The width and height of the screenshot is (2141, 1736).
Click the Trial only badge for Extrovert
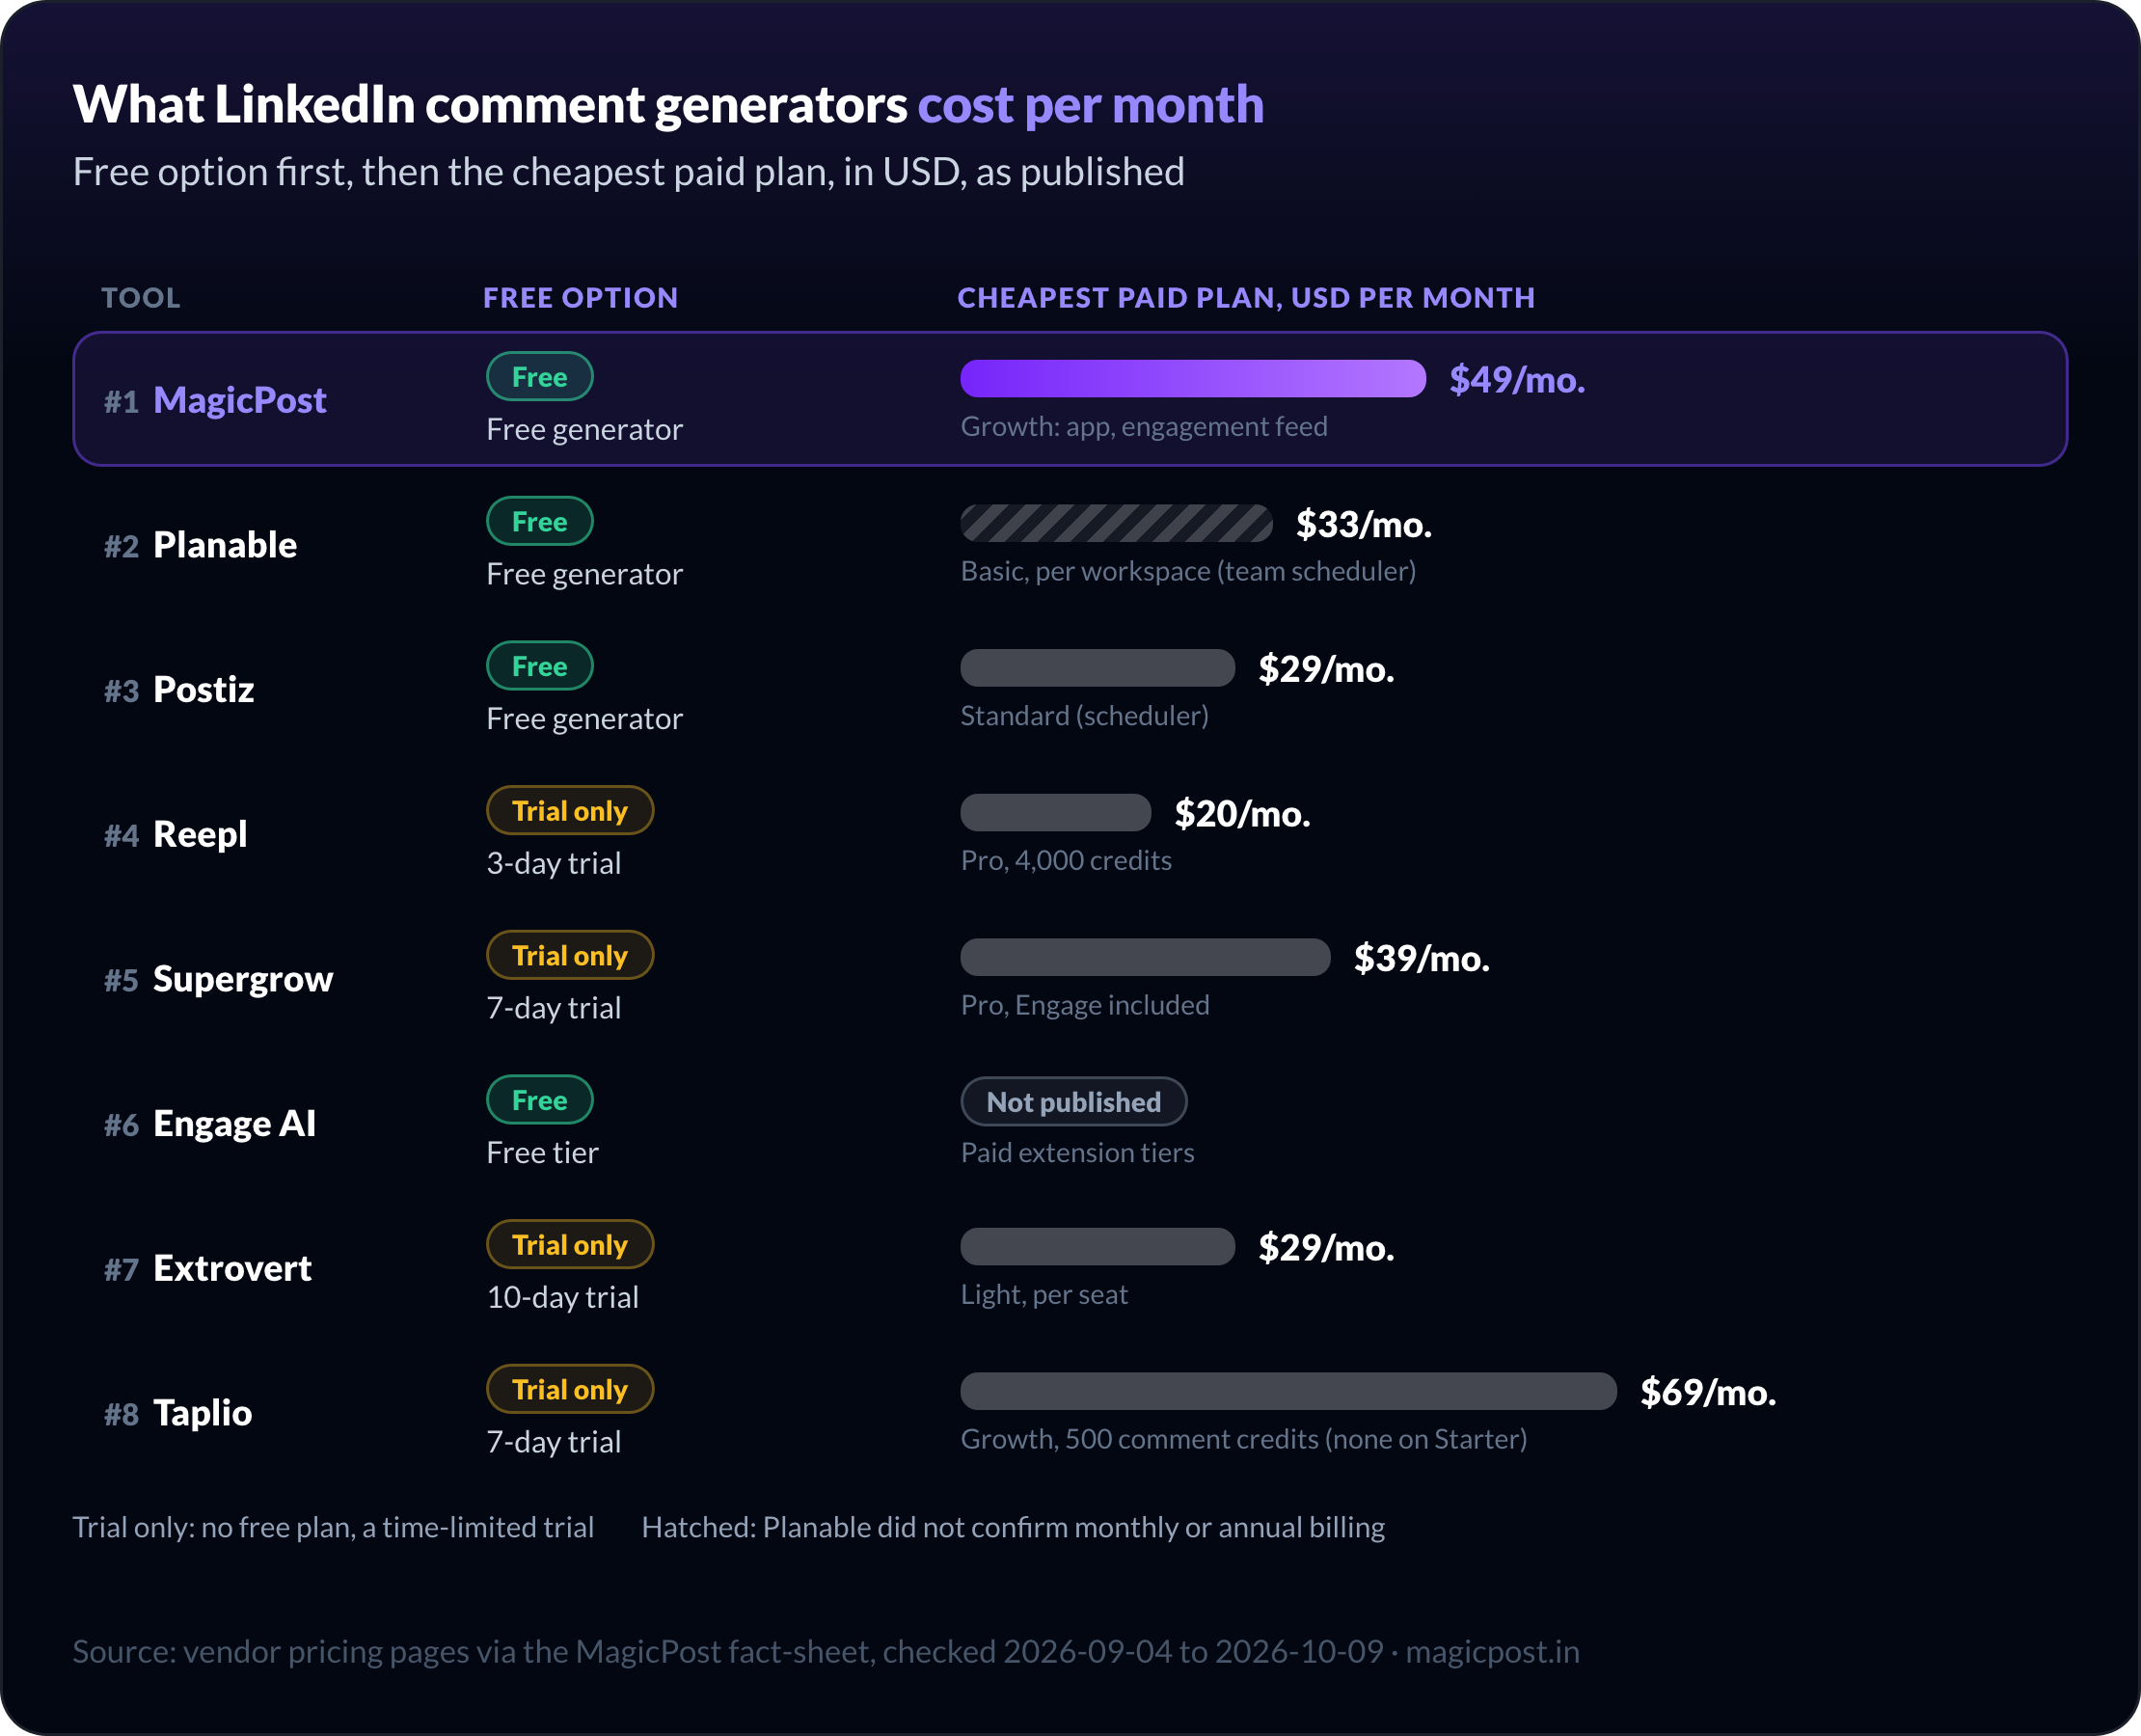click(570, 1245)
